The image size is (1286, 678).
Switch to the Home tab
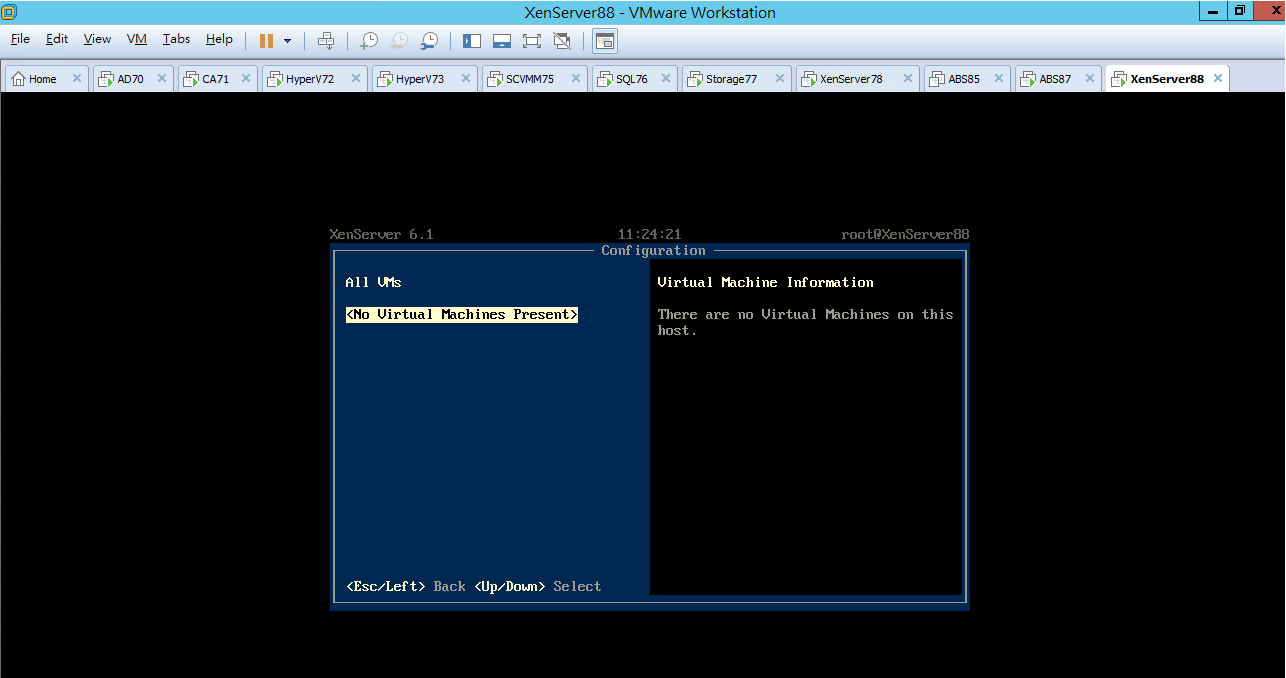47,79
